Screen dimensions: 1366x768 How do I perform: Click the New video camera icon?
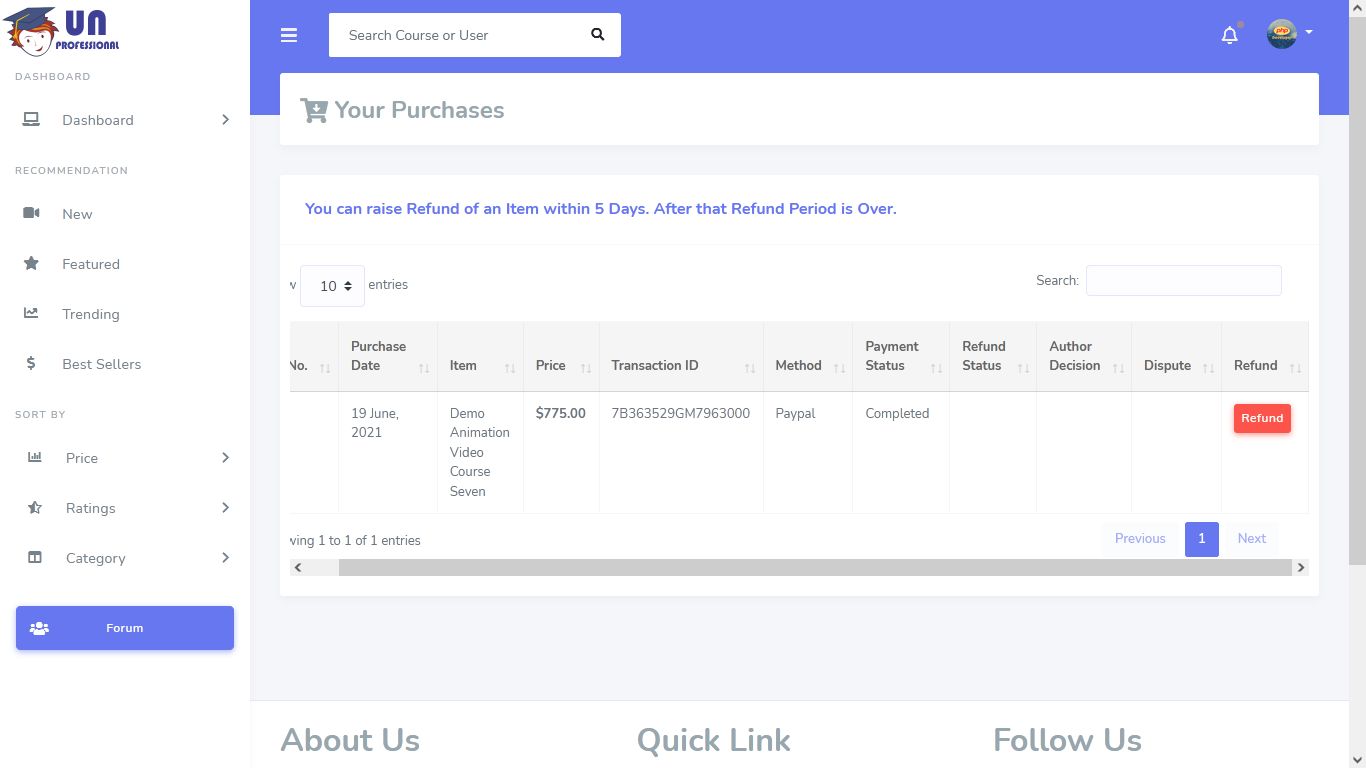31,214
